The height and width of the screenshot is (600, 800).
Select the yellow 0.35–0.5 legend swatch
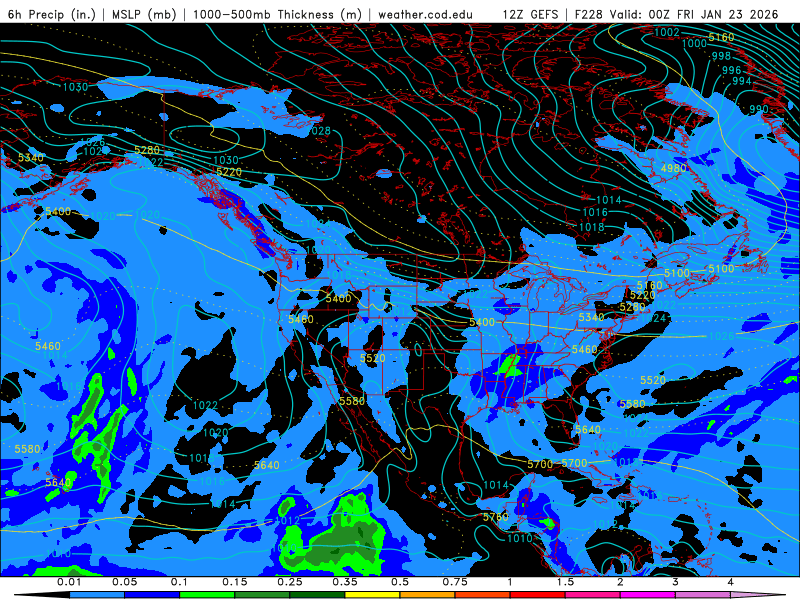[x=372, y=595]
